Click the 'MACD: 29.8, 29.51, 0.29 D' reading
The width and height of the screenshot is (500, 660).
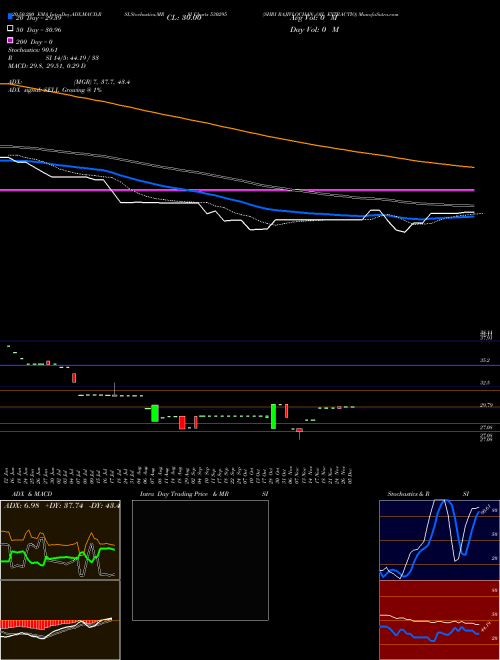47,66
